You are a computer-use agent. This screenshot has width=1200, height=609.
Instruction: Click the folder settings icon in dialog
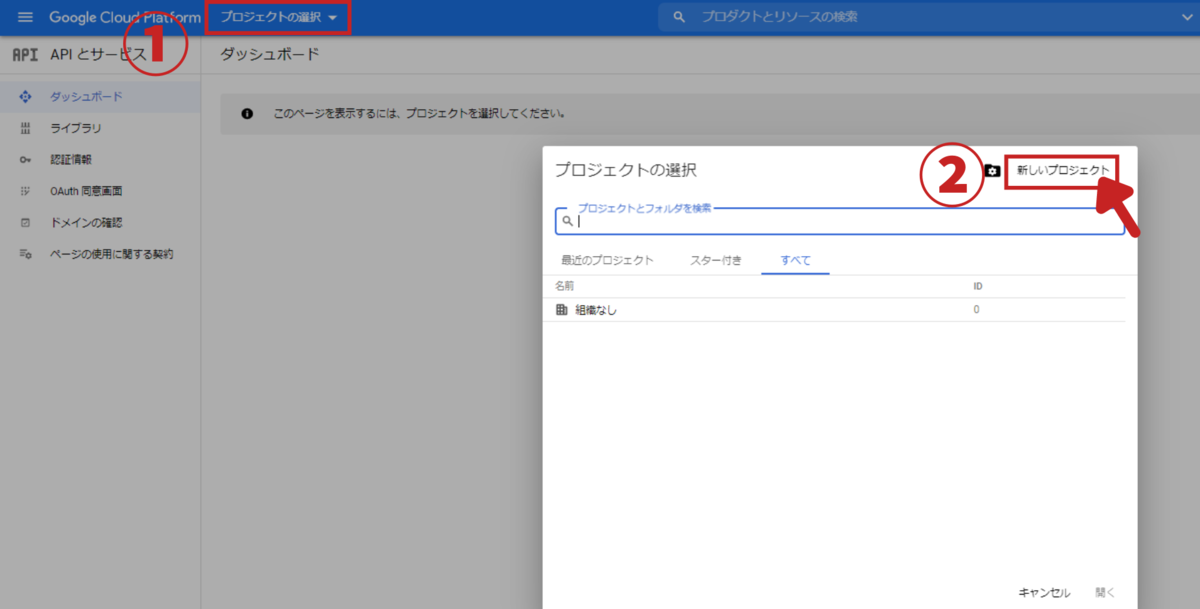[992, 171]
